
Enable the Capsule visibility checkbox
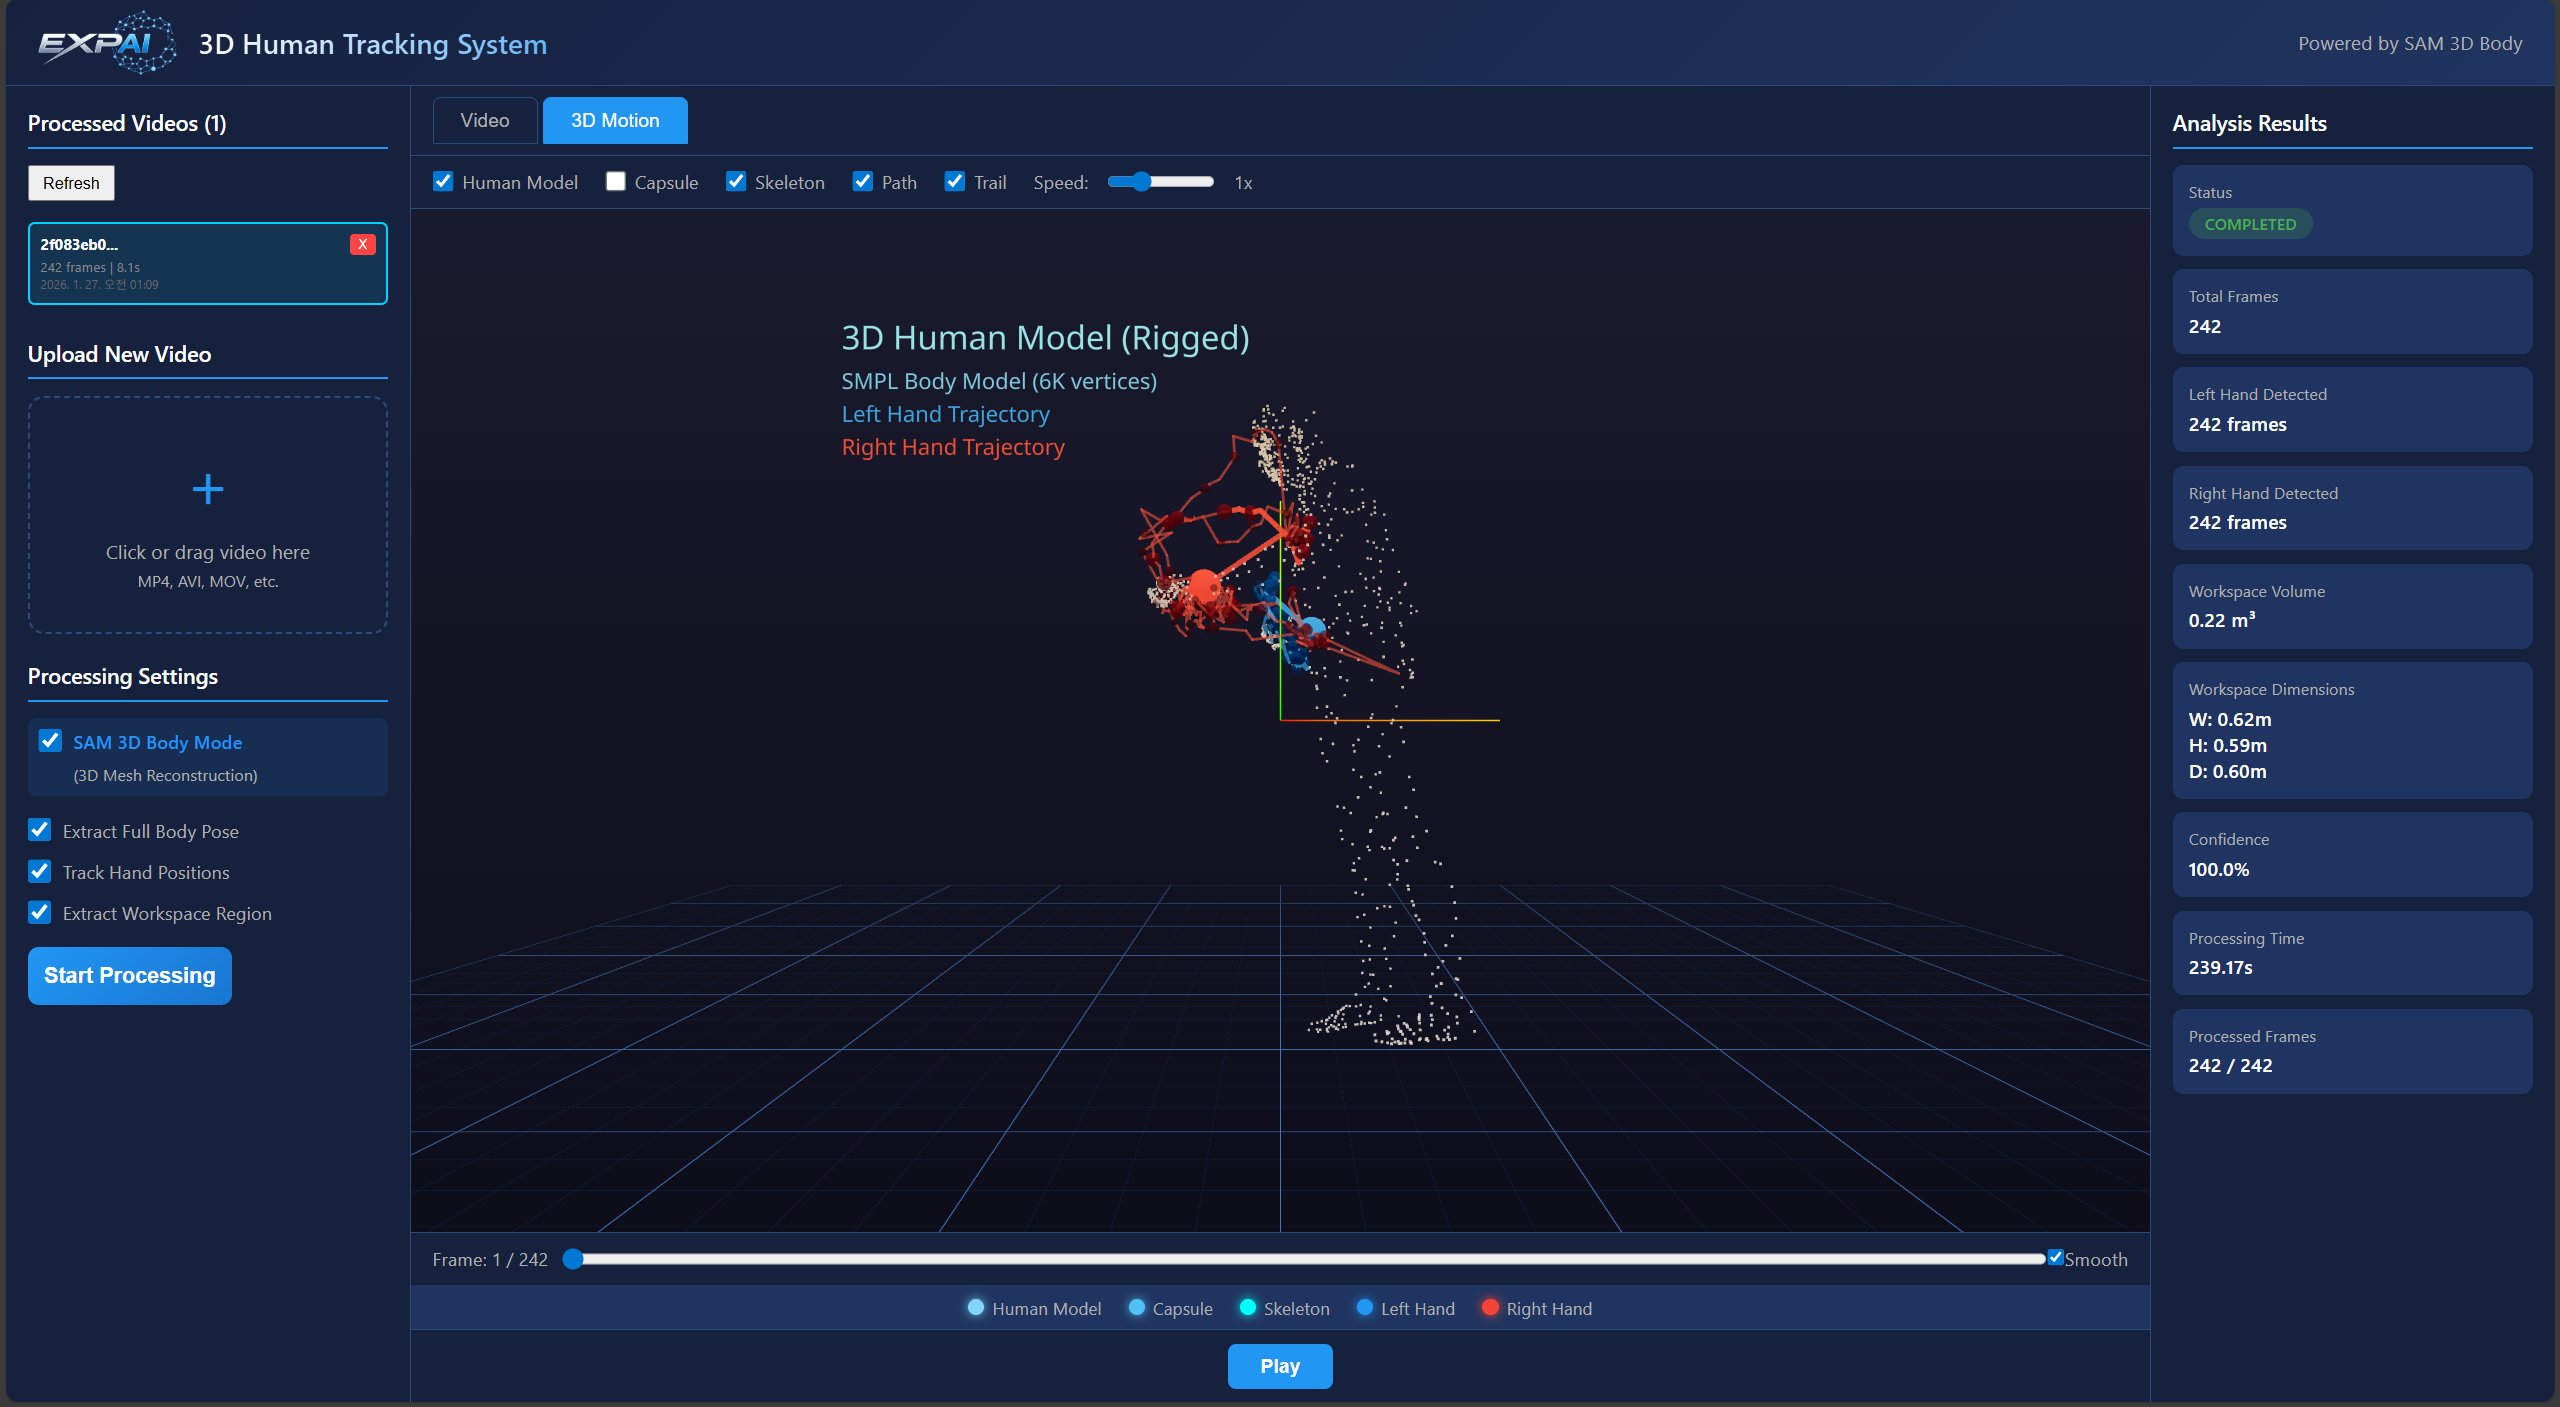(x=615, y=181)
